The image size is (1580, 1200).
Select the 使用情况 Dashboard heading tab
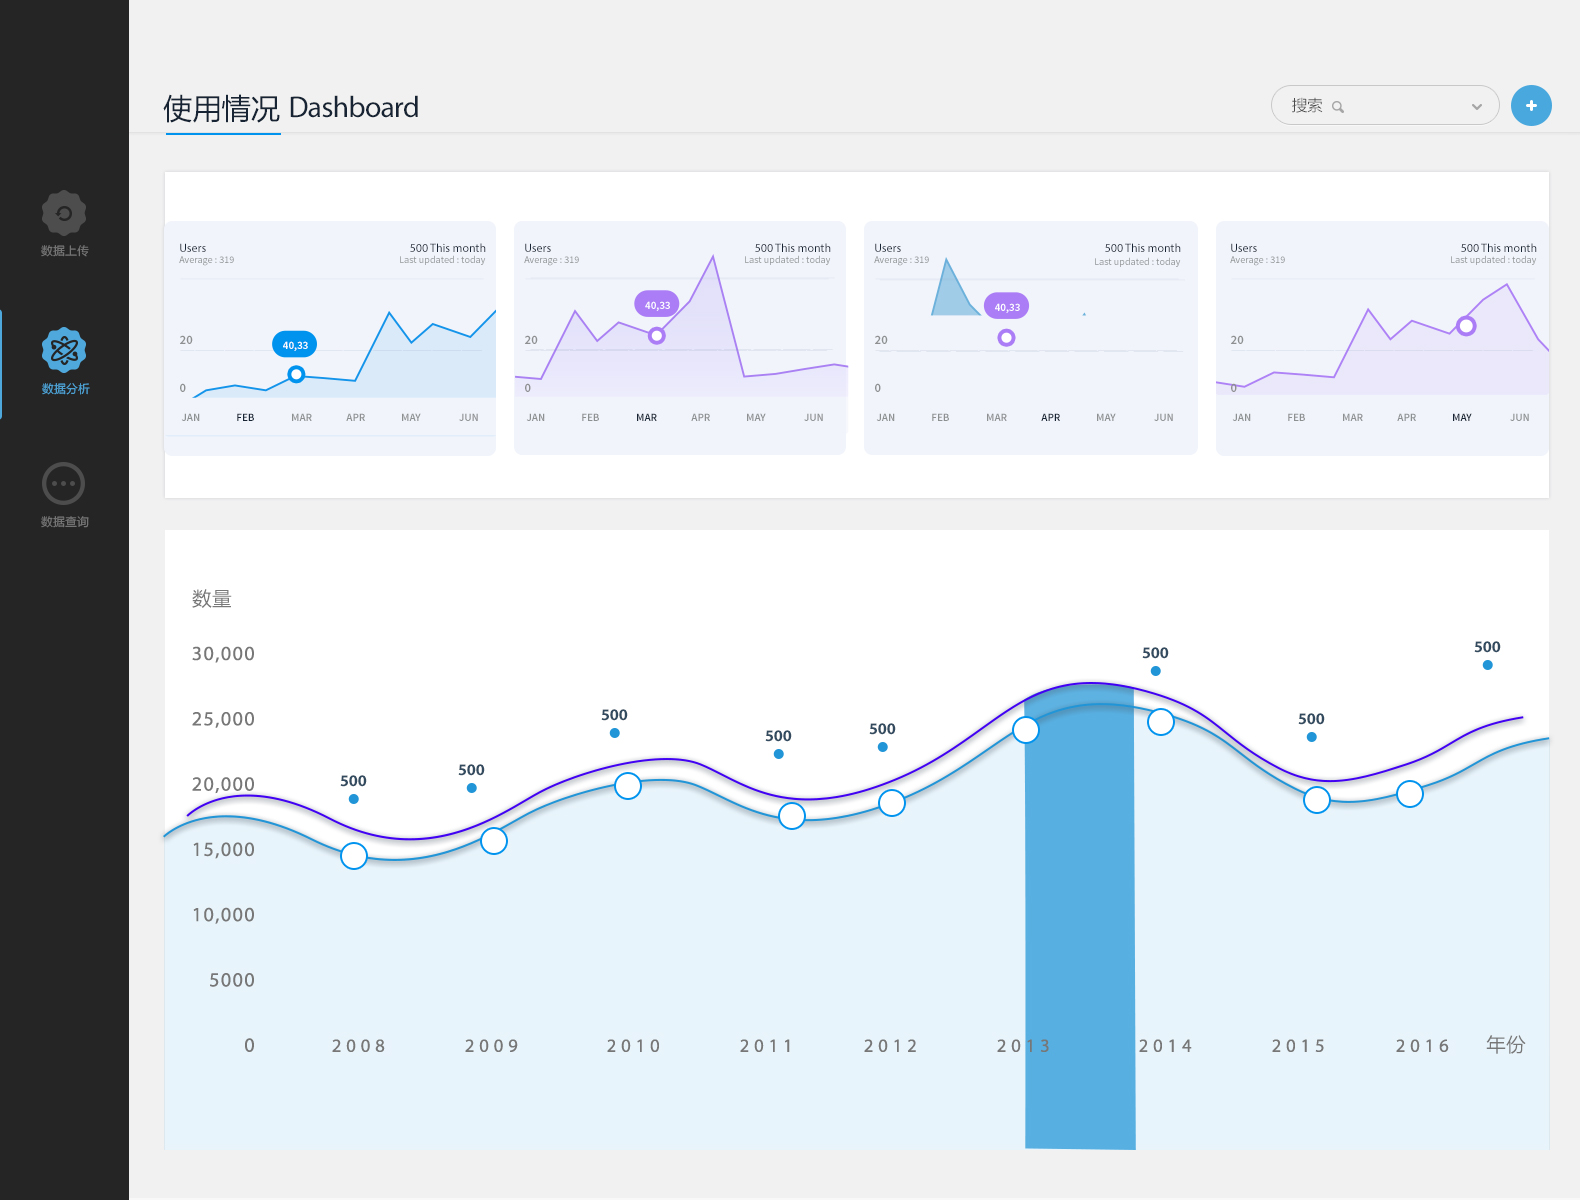[x=291, y=108]
